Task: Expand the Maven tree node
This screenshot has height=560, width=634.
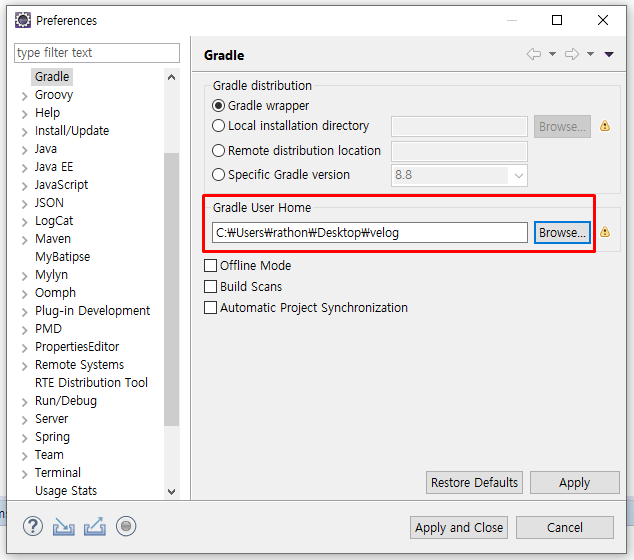Action: pos(25,240)
